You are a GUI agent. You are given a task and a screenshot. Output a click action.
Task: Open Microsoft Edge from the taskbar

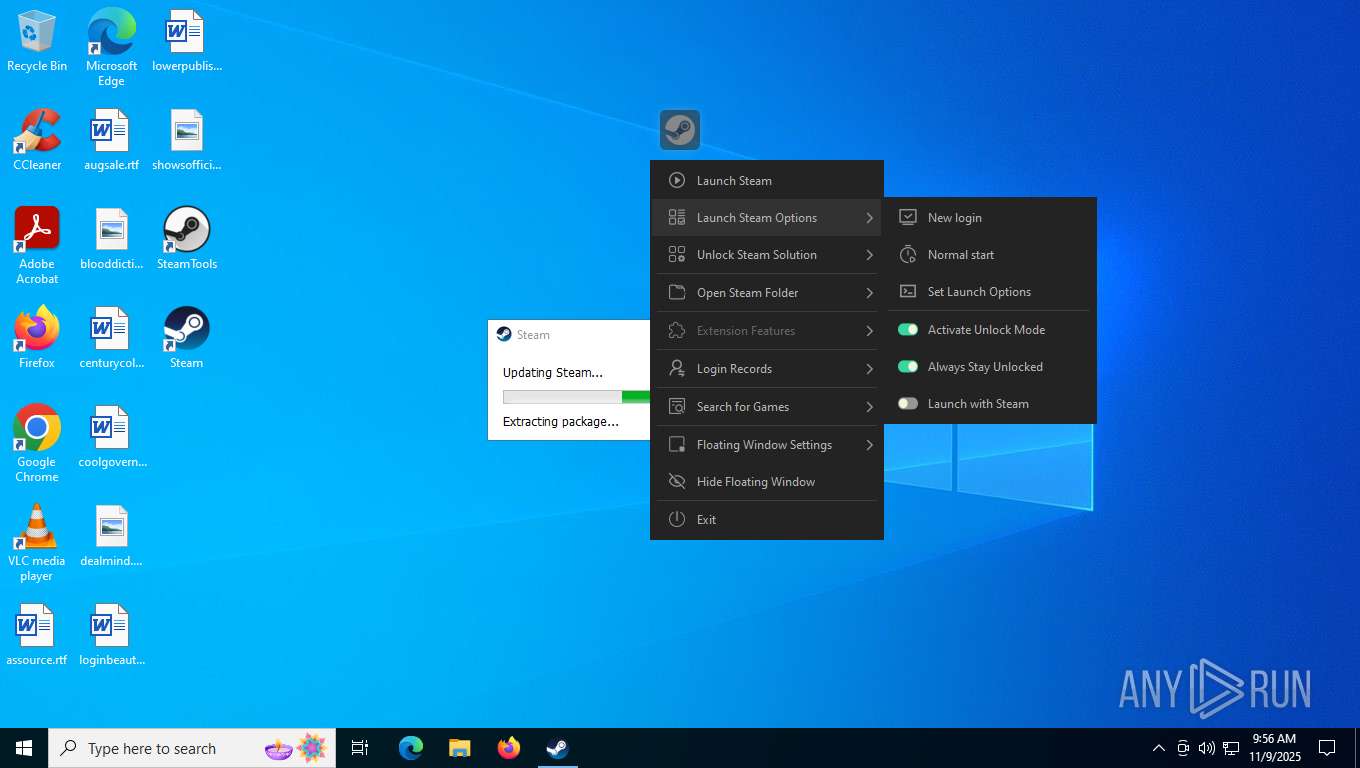[x=410, y=748]
